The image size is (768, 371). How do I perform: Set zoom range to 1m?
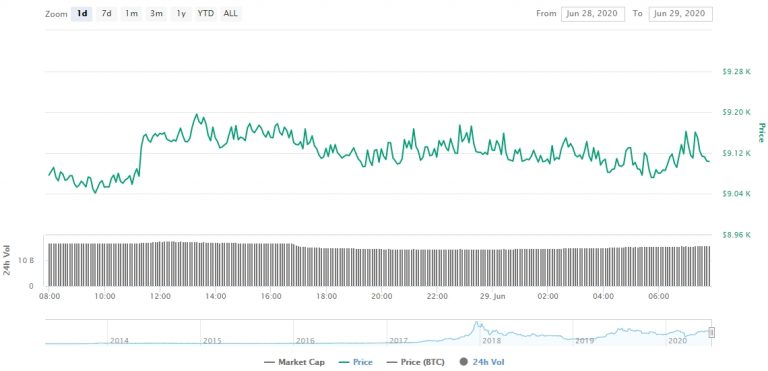[131, 14]
